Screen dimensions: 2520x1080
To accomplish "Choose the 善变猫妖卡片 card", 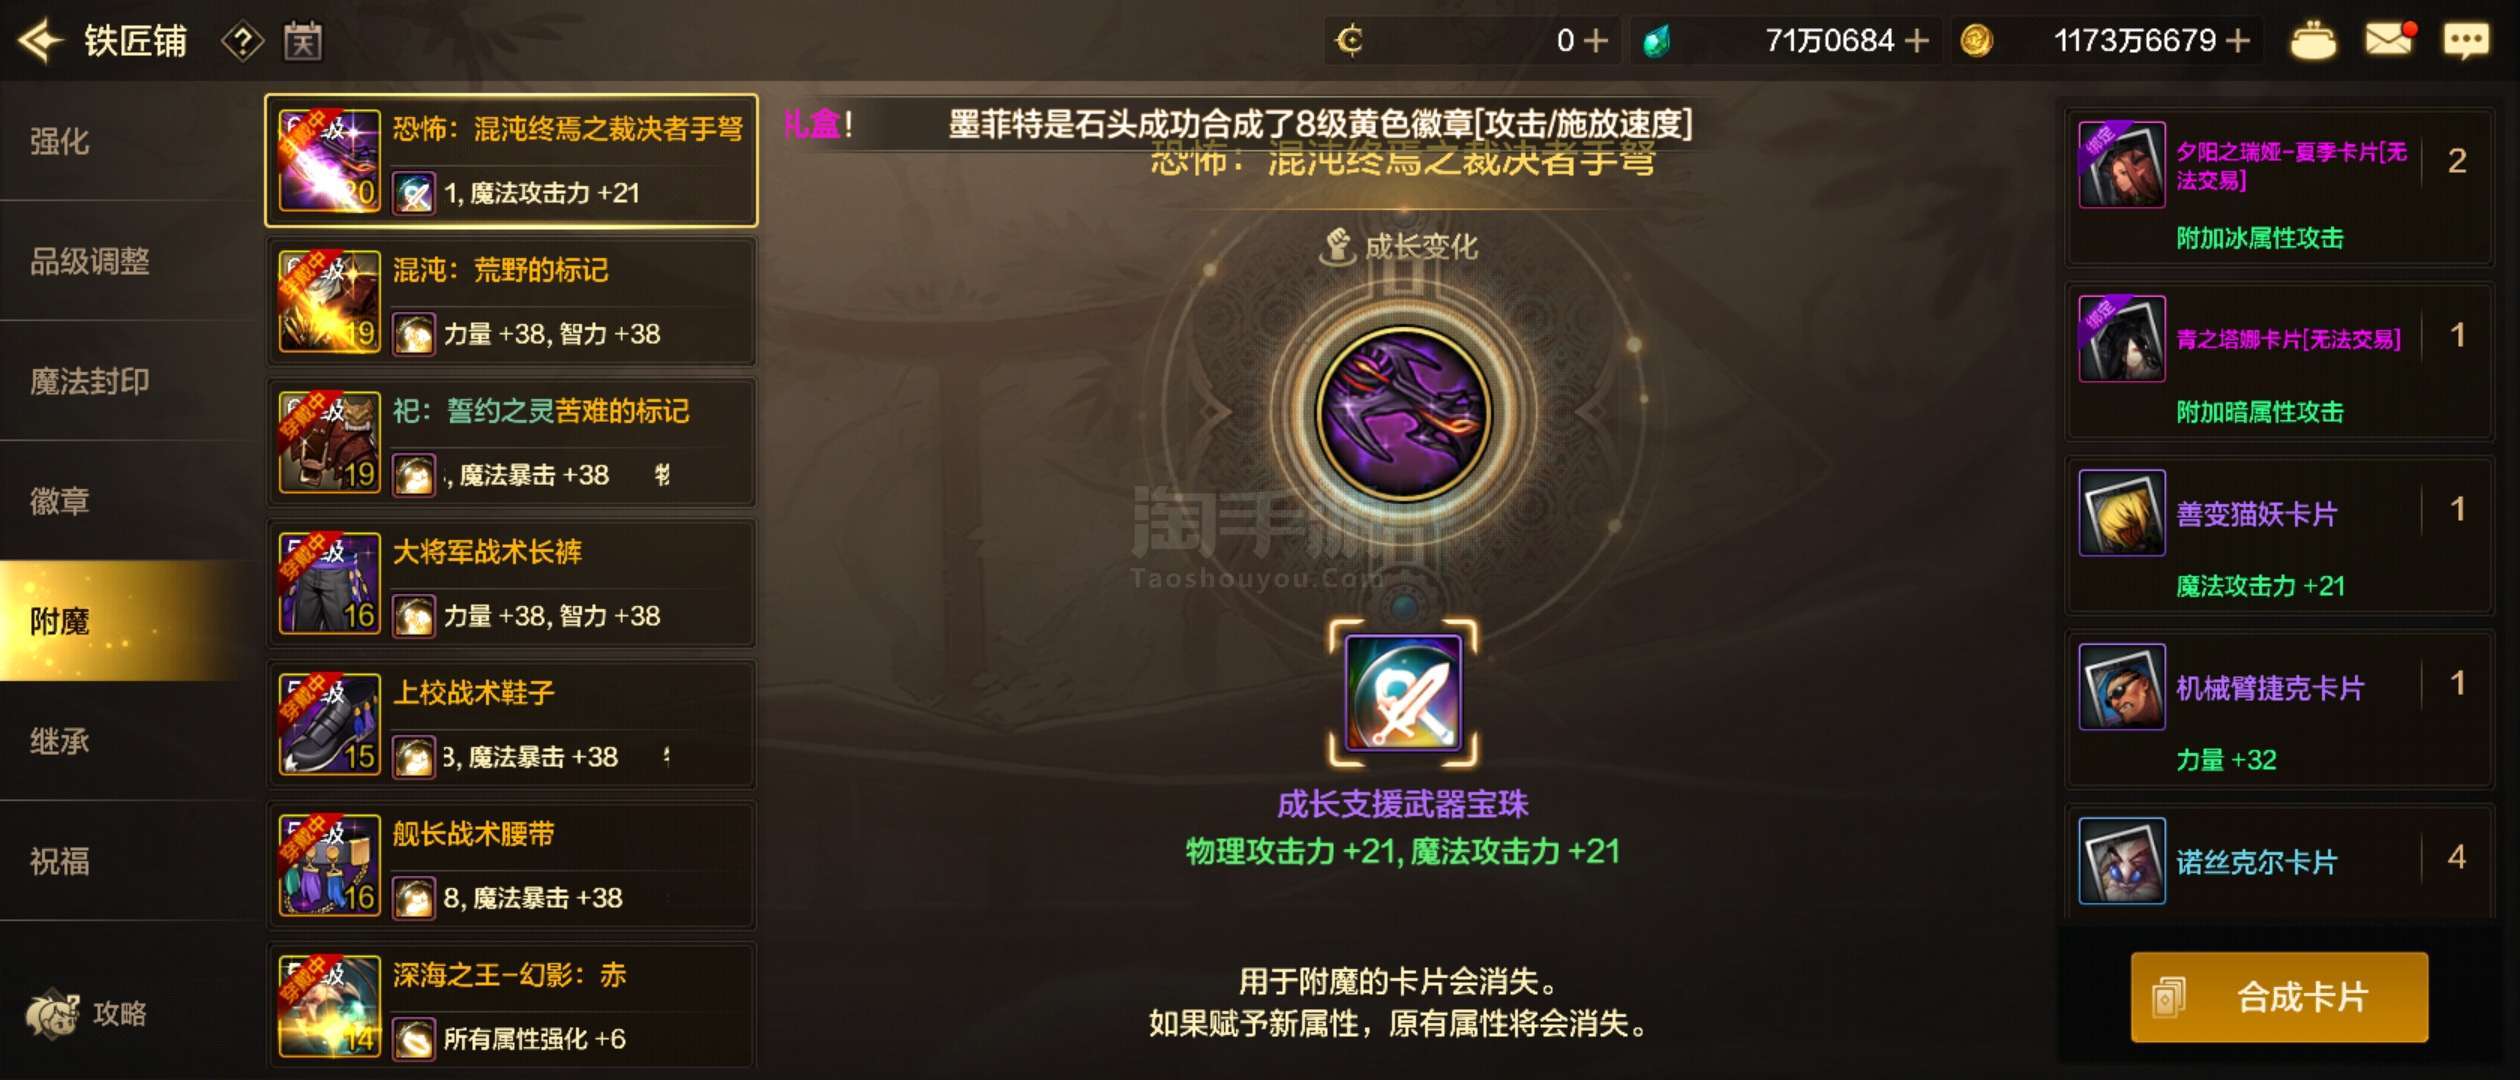I will point(2279,537).
